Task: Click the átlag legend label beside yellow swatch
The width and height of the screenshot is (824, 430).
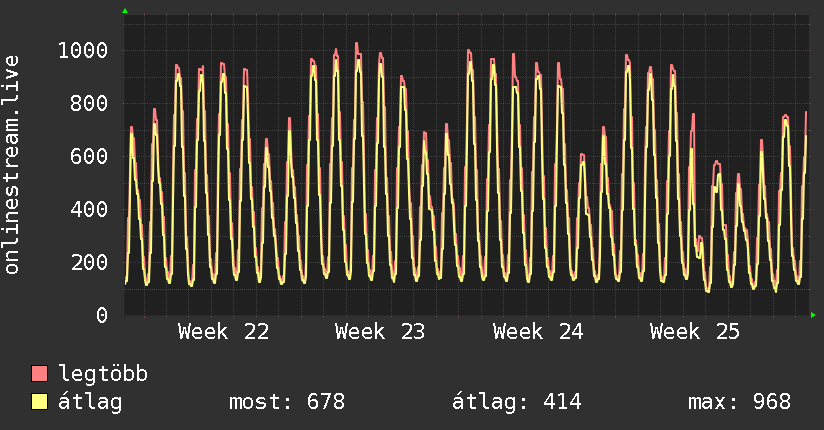Action: [x=90, y=402]
